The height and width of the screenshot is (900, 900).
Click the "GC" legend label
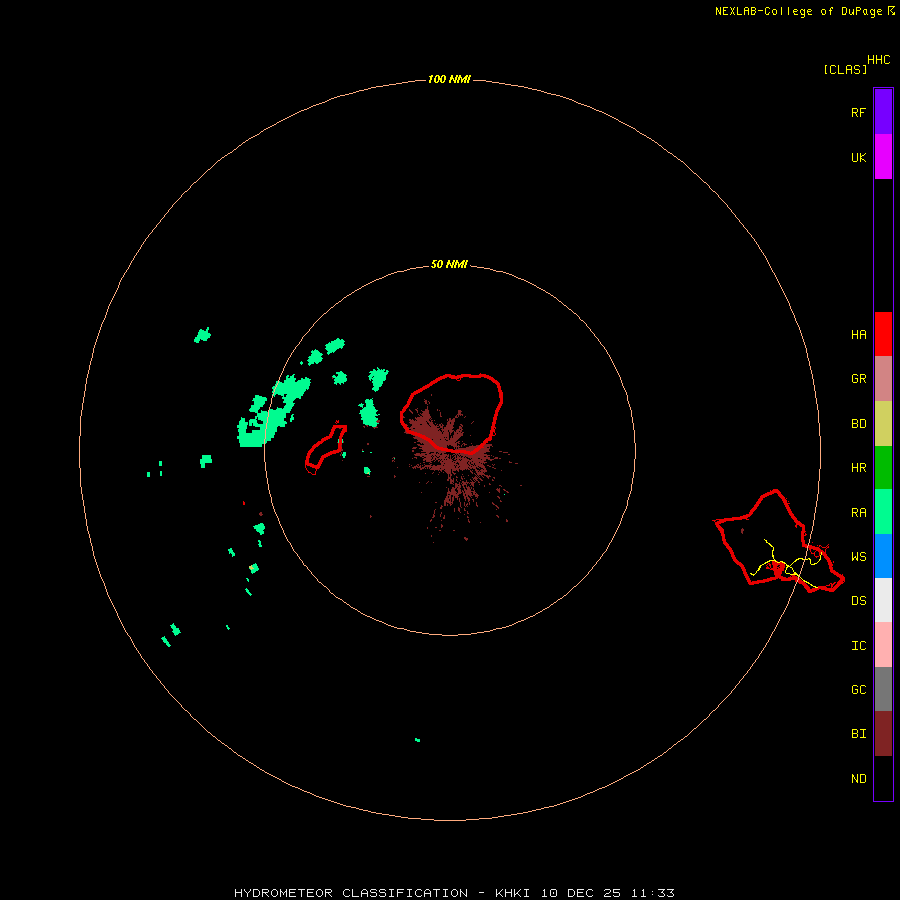tap(859, 690)
